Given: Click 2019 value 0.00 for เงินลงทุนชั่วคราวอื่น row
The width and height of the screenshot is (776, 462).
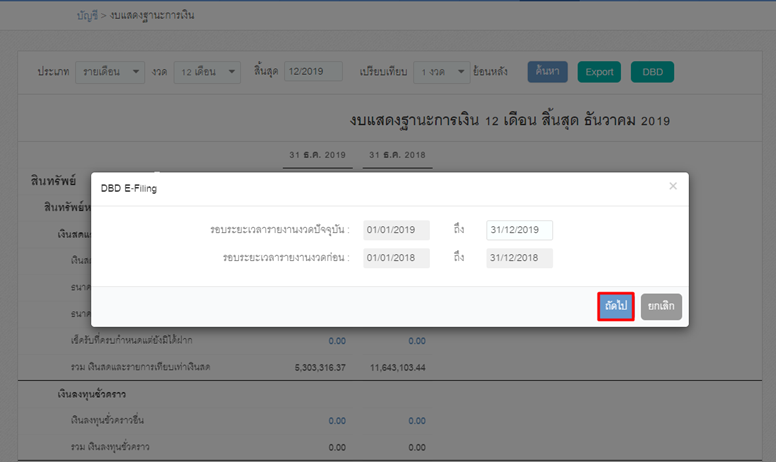Looking at the screenshot, I should pyautogui.click(x=337, y=421).
